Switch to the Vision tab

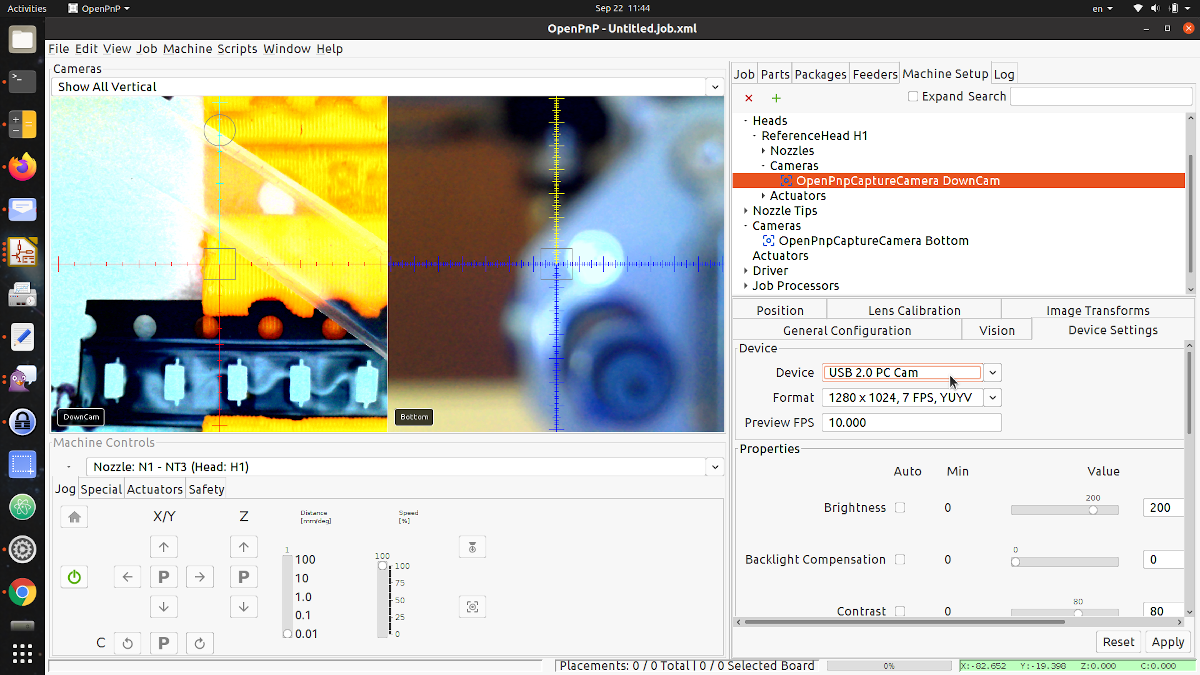[x=996, y=329]
